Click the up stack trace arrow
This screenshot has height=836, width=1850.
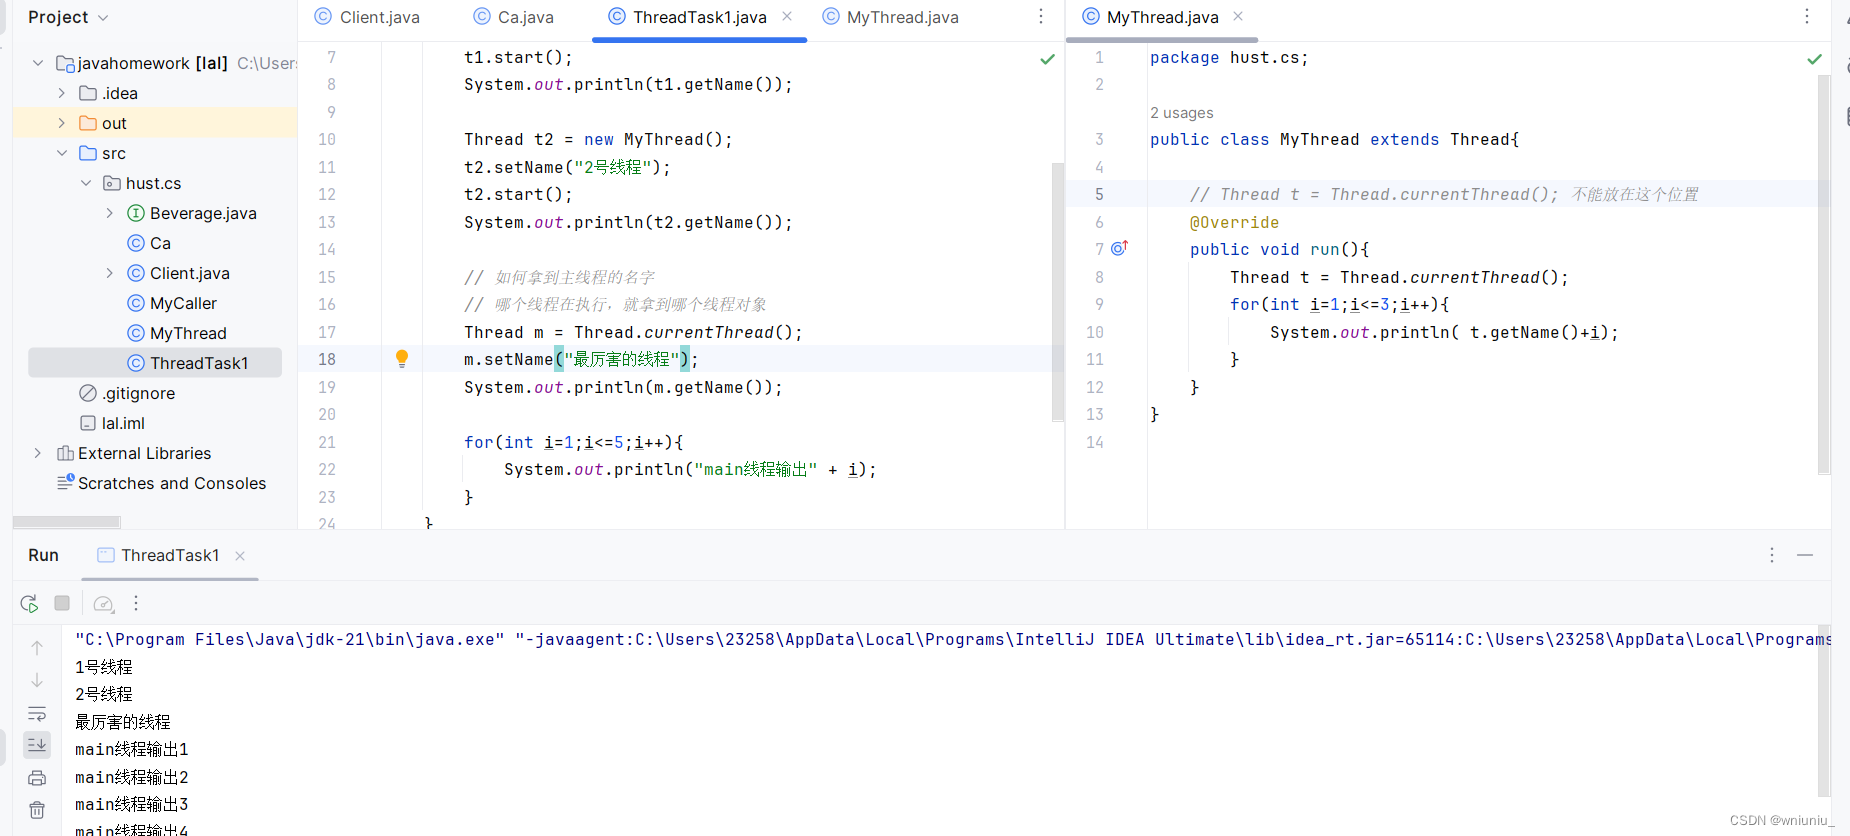37,648
